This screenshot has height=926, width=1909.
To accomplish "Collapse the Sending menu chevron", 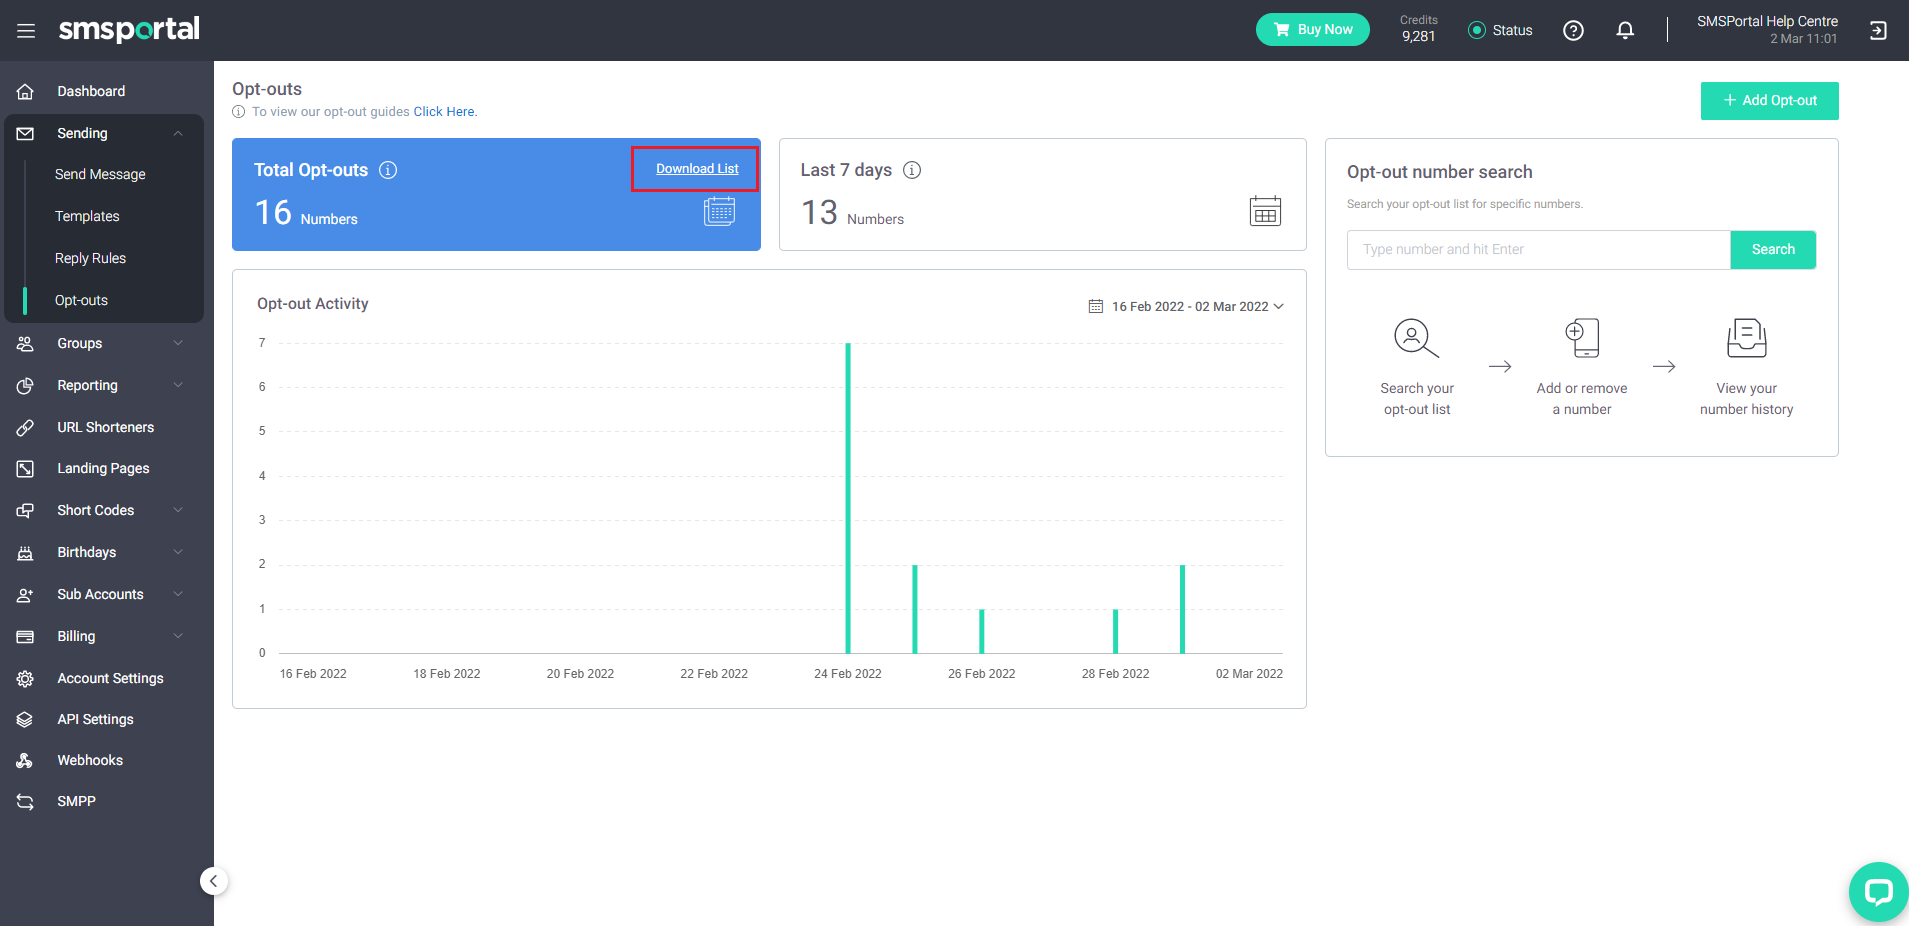I will point(178,133).
